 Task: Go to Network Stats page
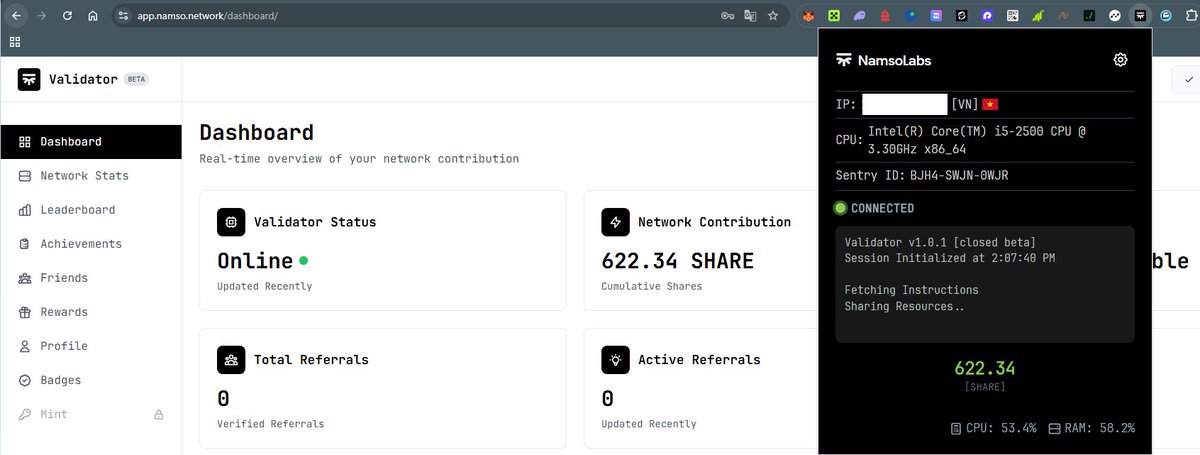91,176
